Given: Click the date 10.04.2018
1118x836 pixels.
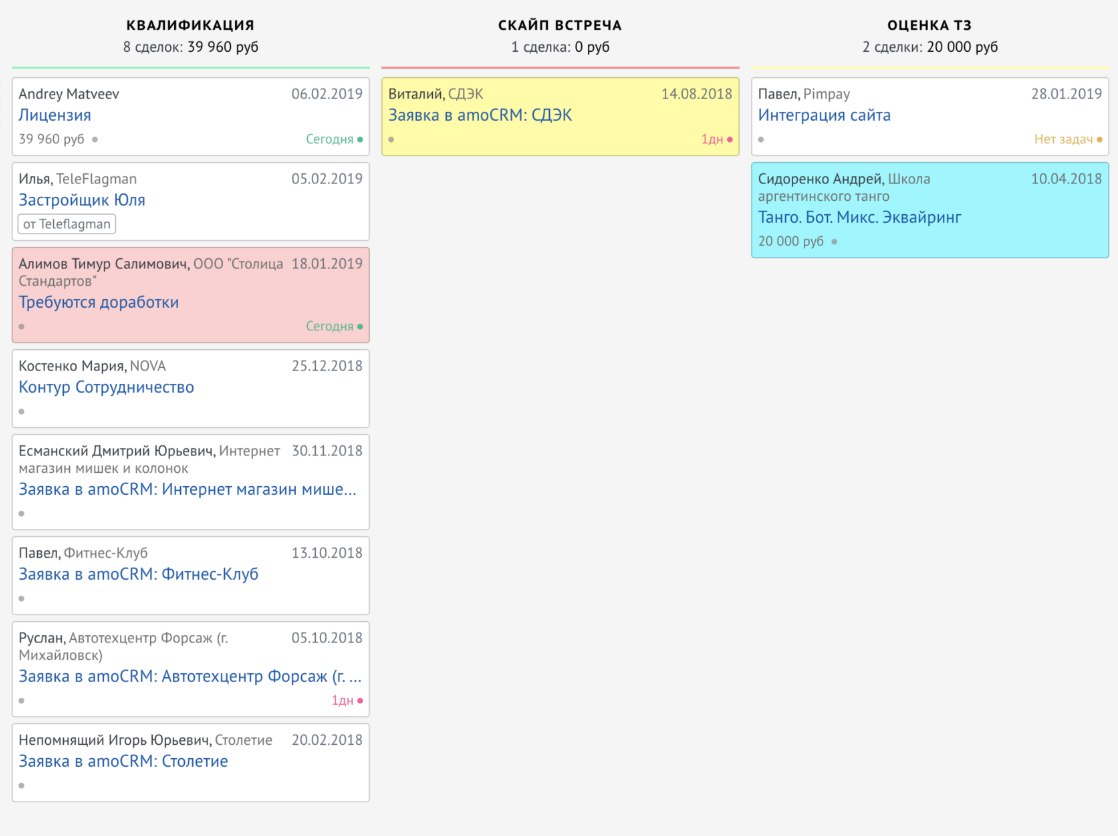Looking at the screenshot, I should [x=1067, y=178].
